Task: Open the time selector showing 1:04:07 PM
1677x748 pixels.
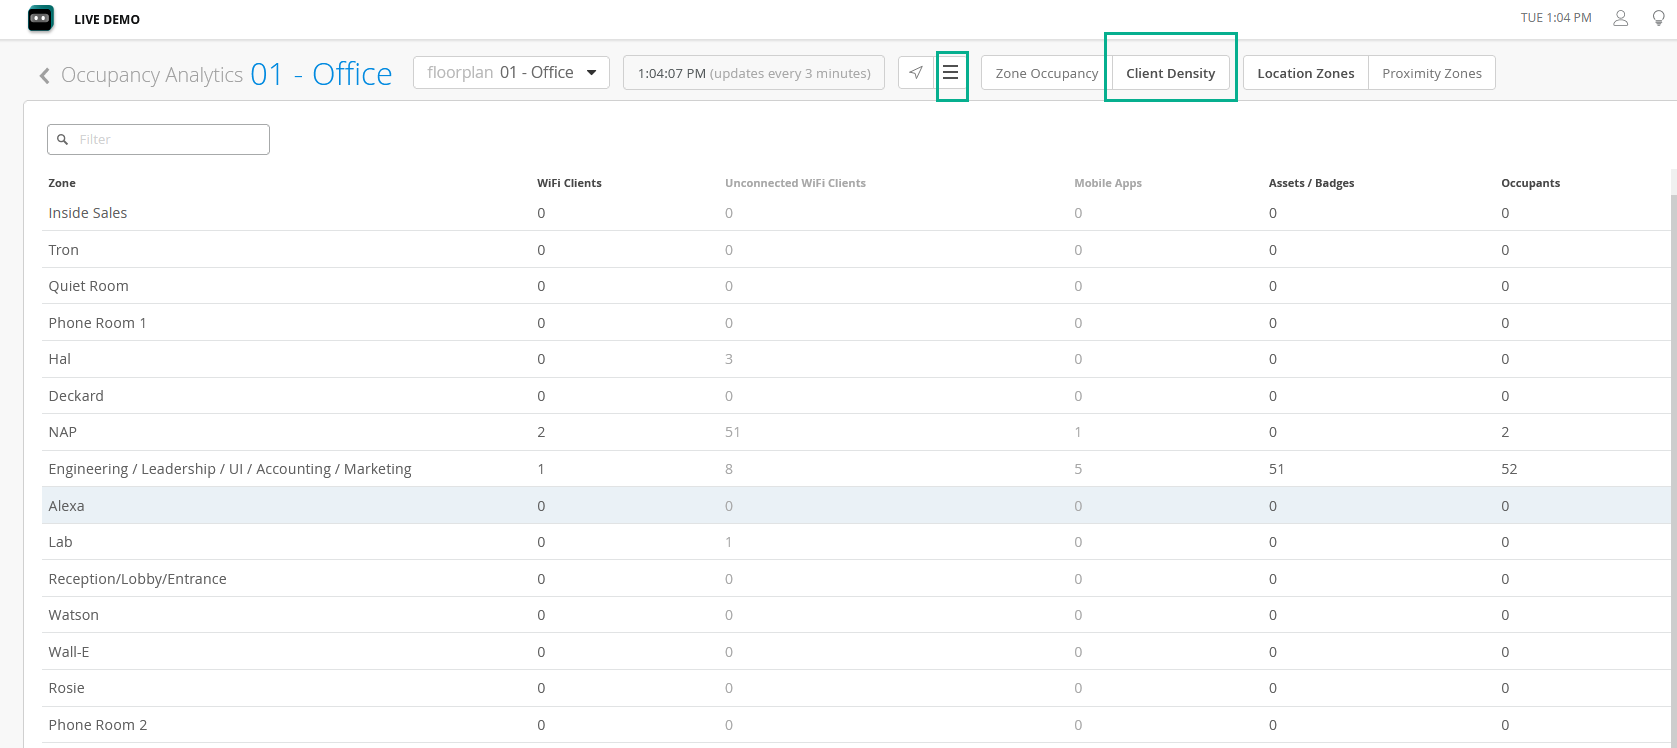Action: coord(753,73)
